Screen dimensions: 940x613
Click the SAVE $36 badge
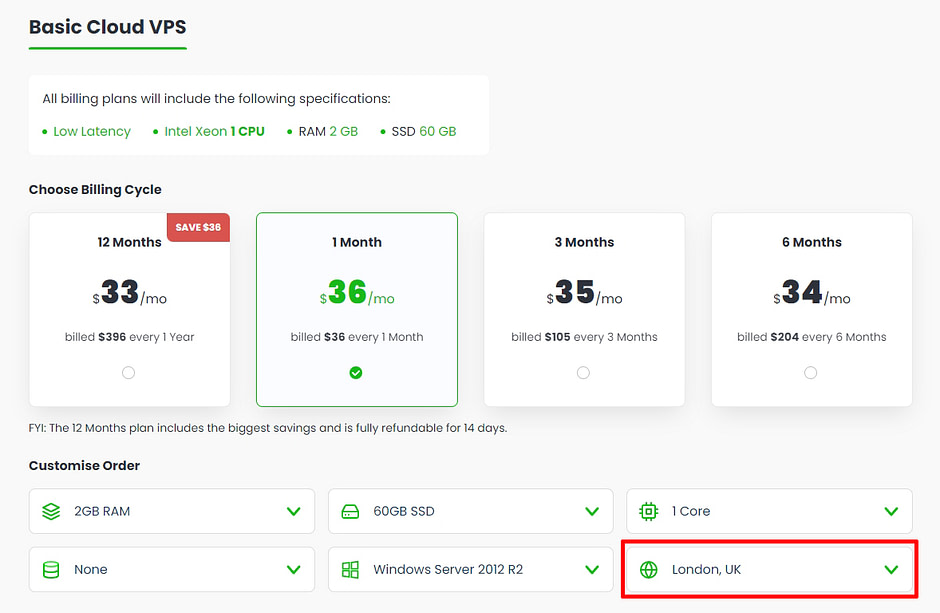coord(198,227)
